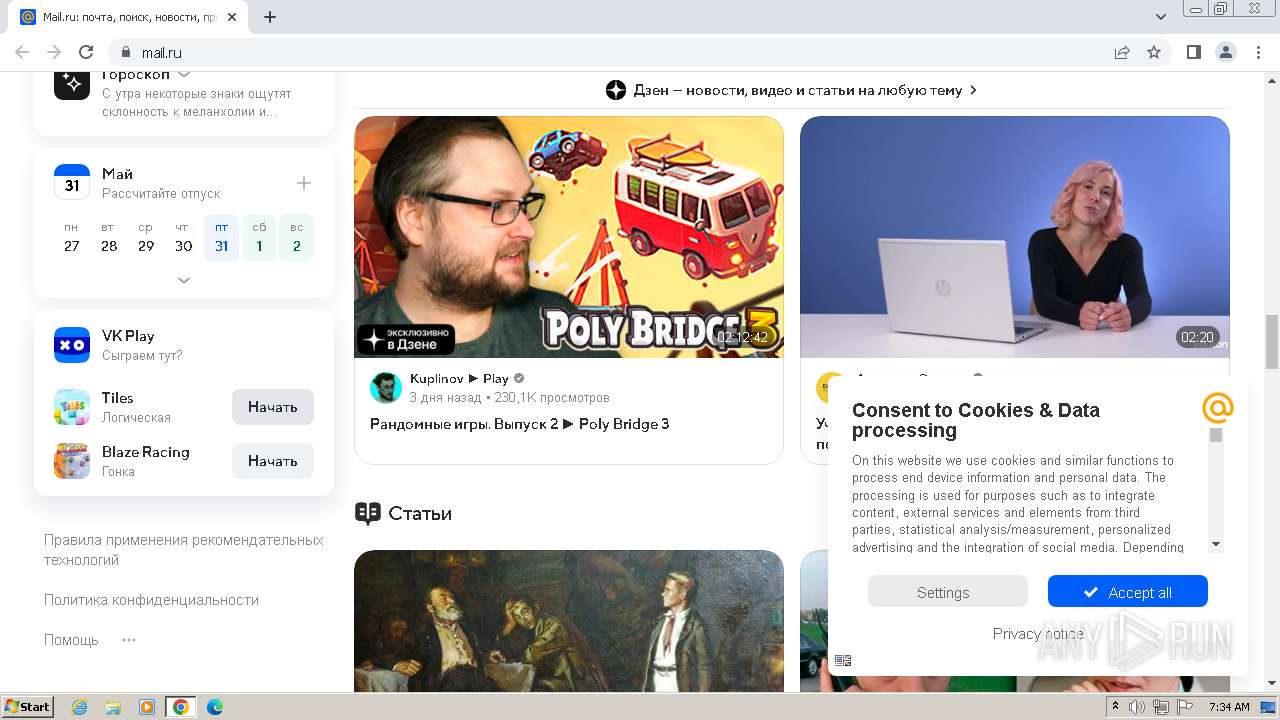Select Thursday 30 in calendar

click(184, 238)
